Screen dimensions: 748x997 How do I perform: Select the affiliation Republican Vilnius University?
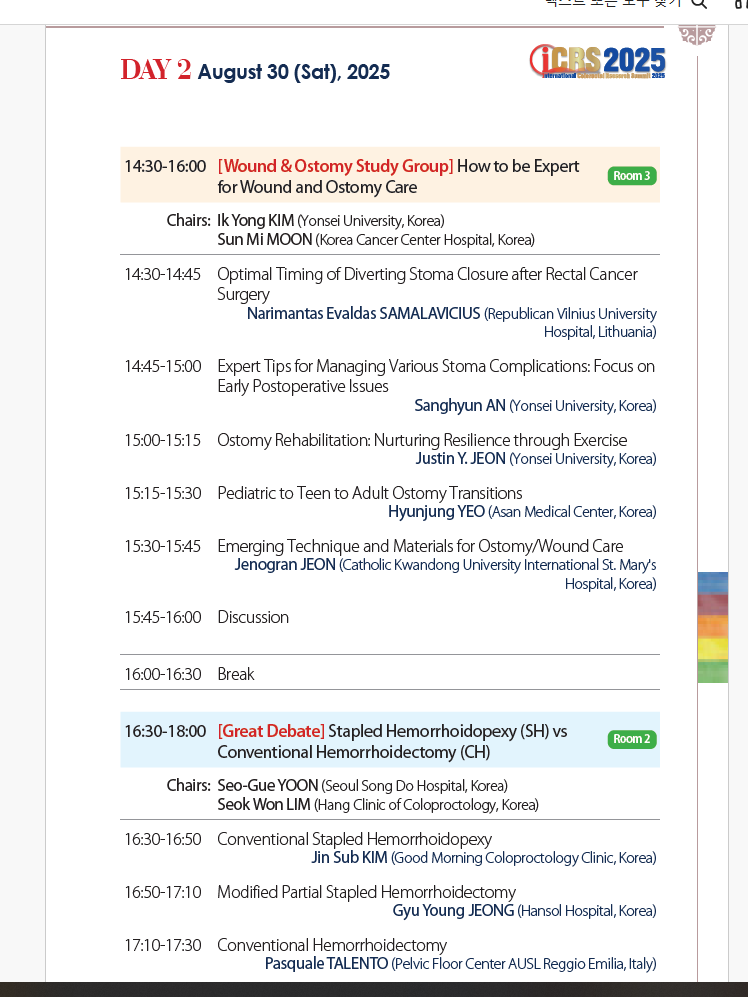(x=572, y=314)
